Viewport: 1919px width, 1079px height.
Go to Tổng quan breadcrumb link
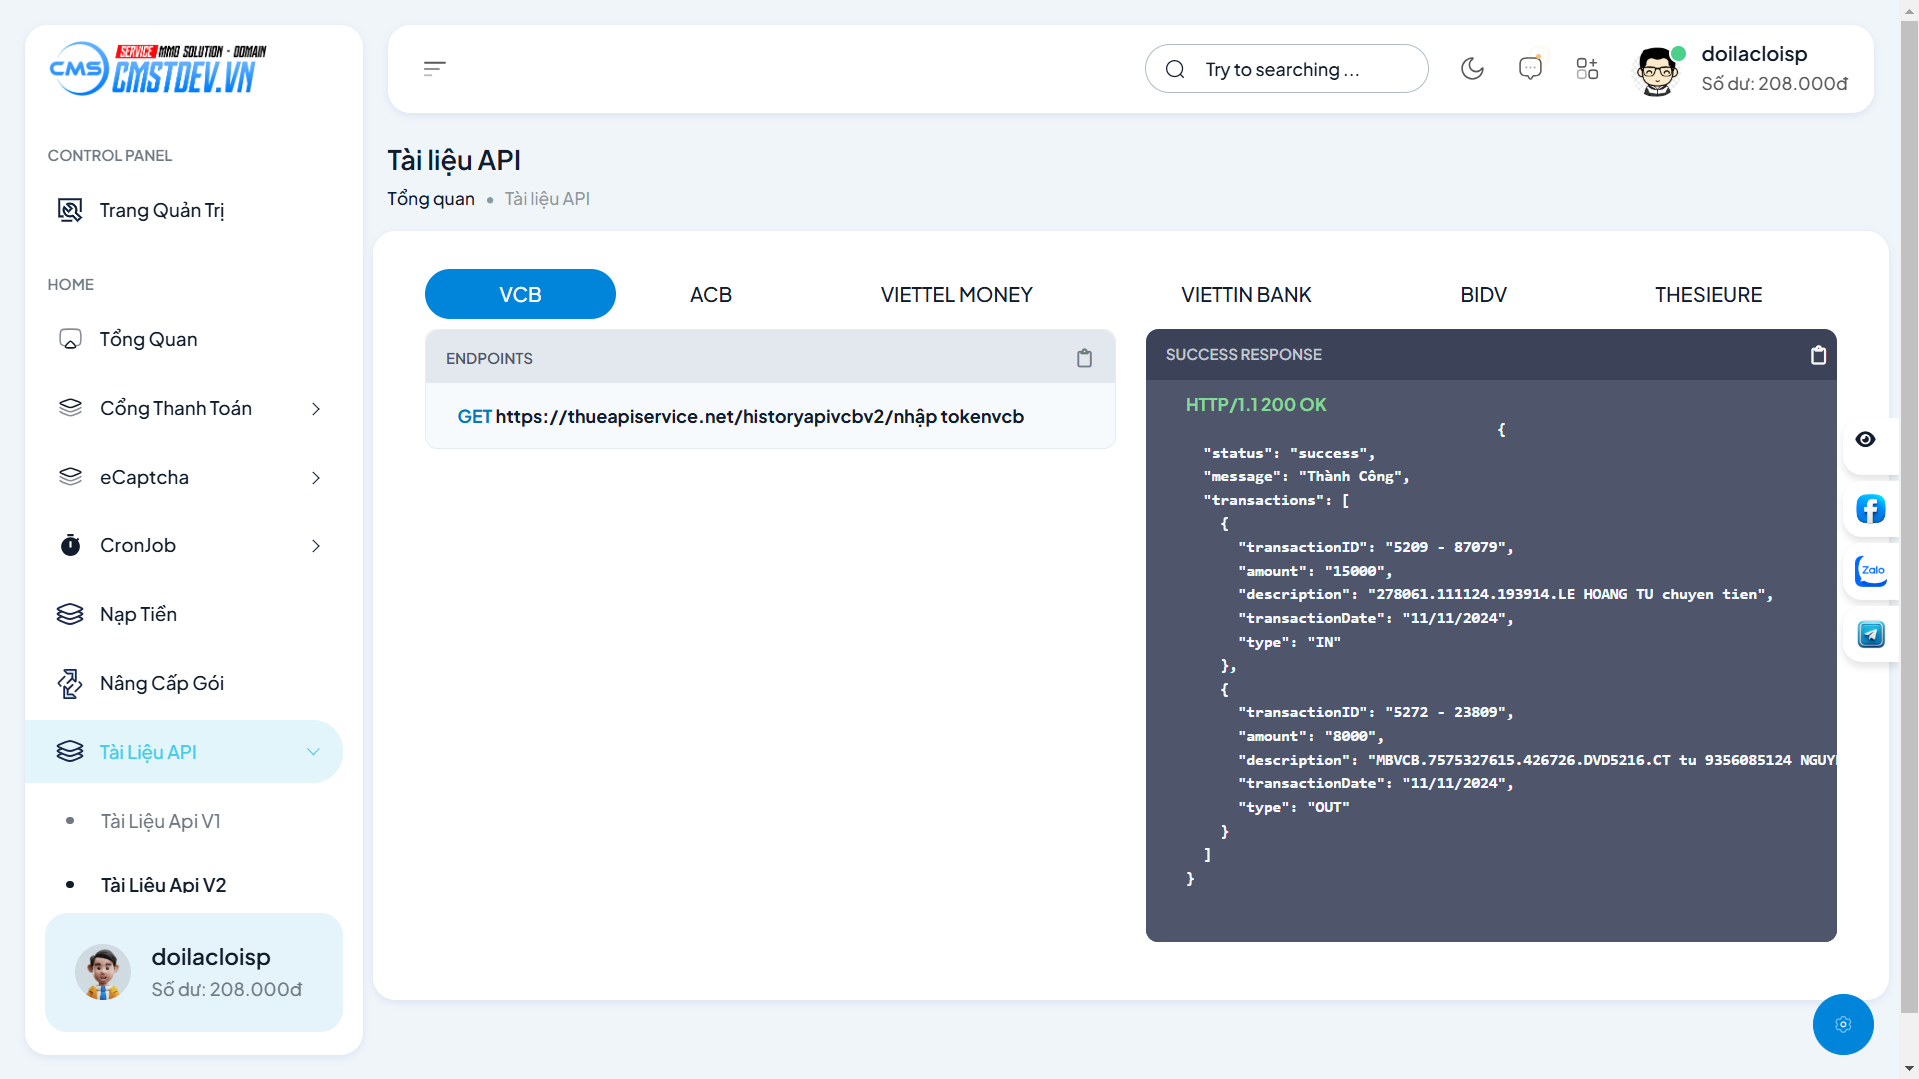[431, 199]
